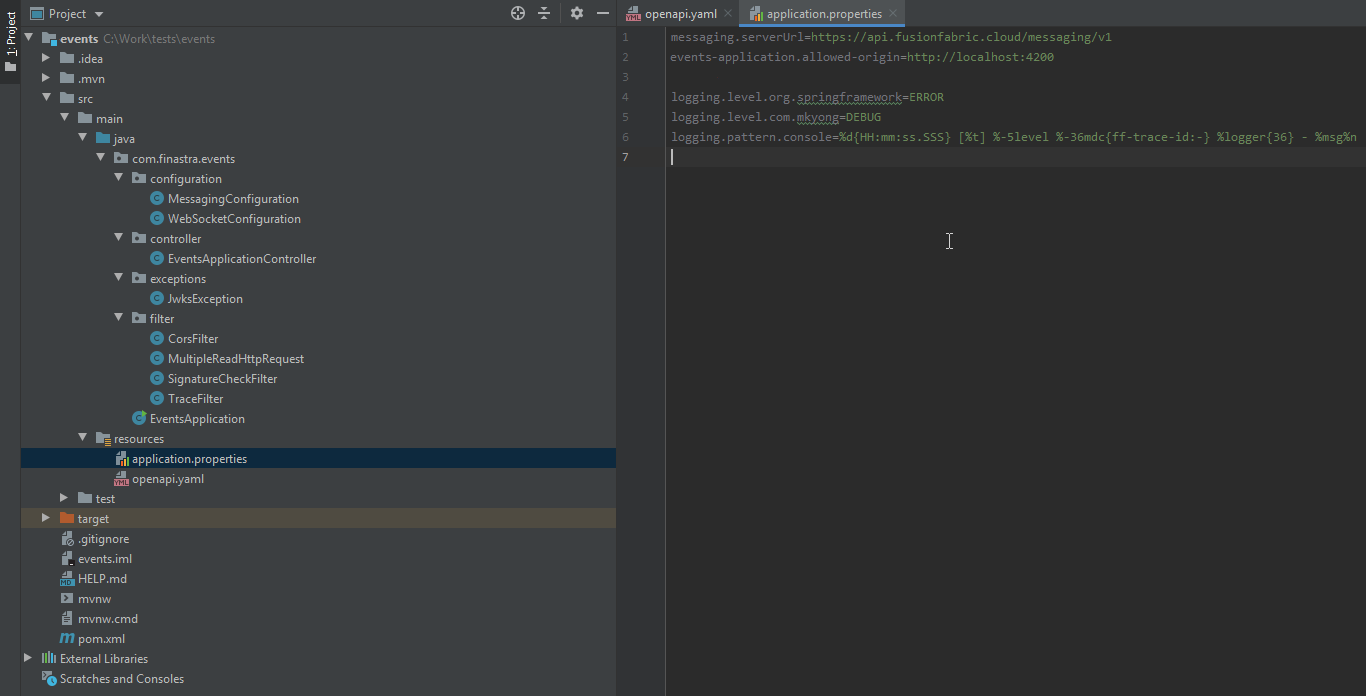Viewport: 1366px width, 696px height.
Task: Collapse the filter package
Action: coord(118,318)
